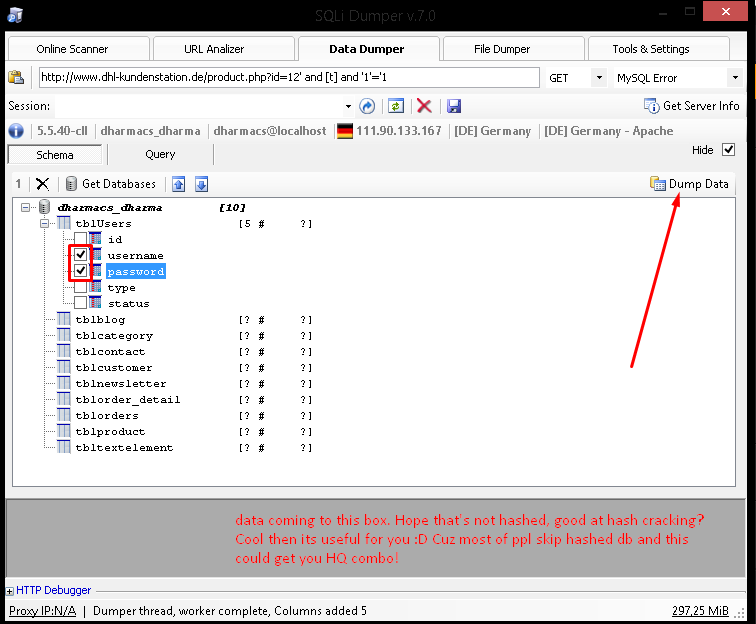Click the Proxy IP:N/A link
756x624 pixels.
pos(42,611)
